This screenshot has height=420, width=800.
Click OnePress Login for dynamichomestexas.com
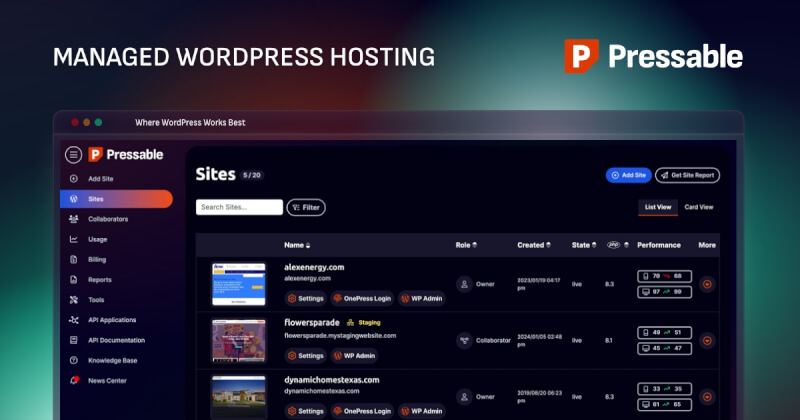coord(362,411)
